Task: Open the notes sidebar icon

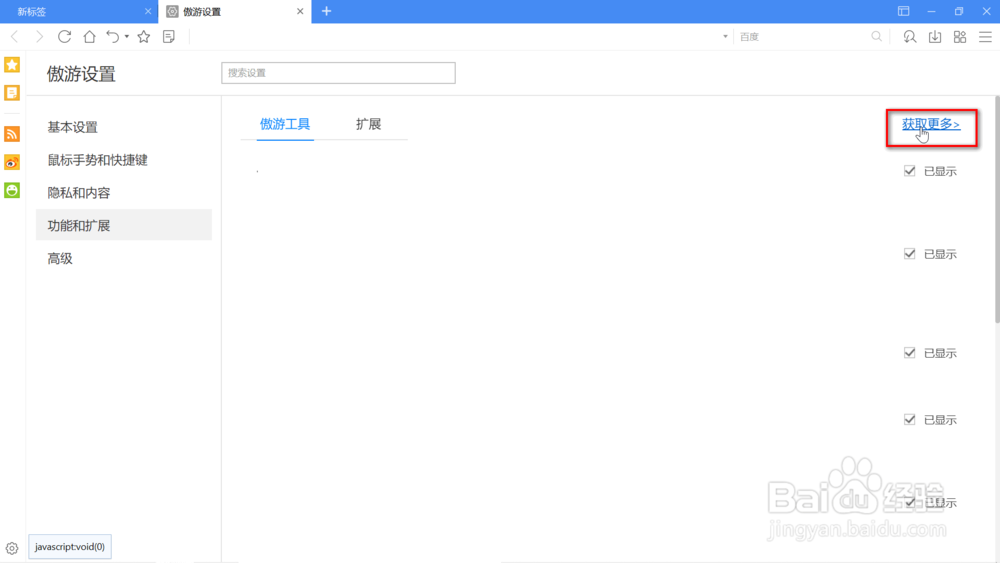Action: coord(12,93)
